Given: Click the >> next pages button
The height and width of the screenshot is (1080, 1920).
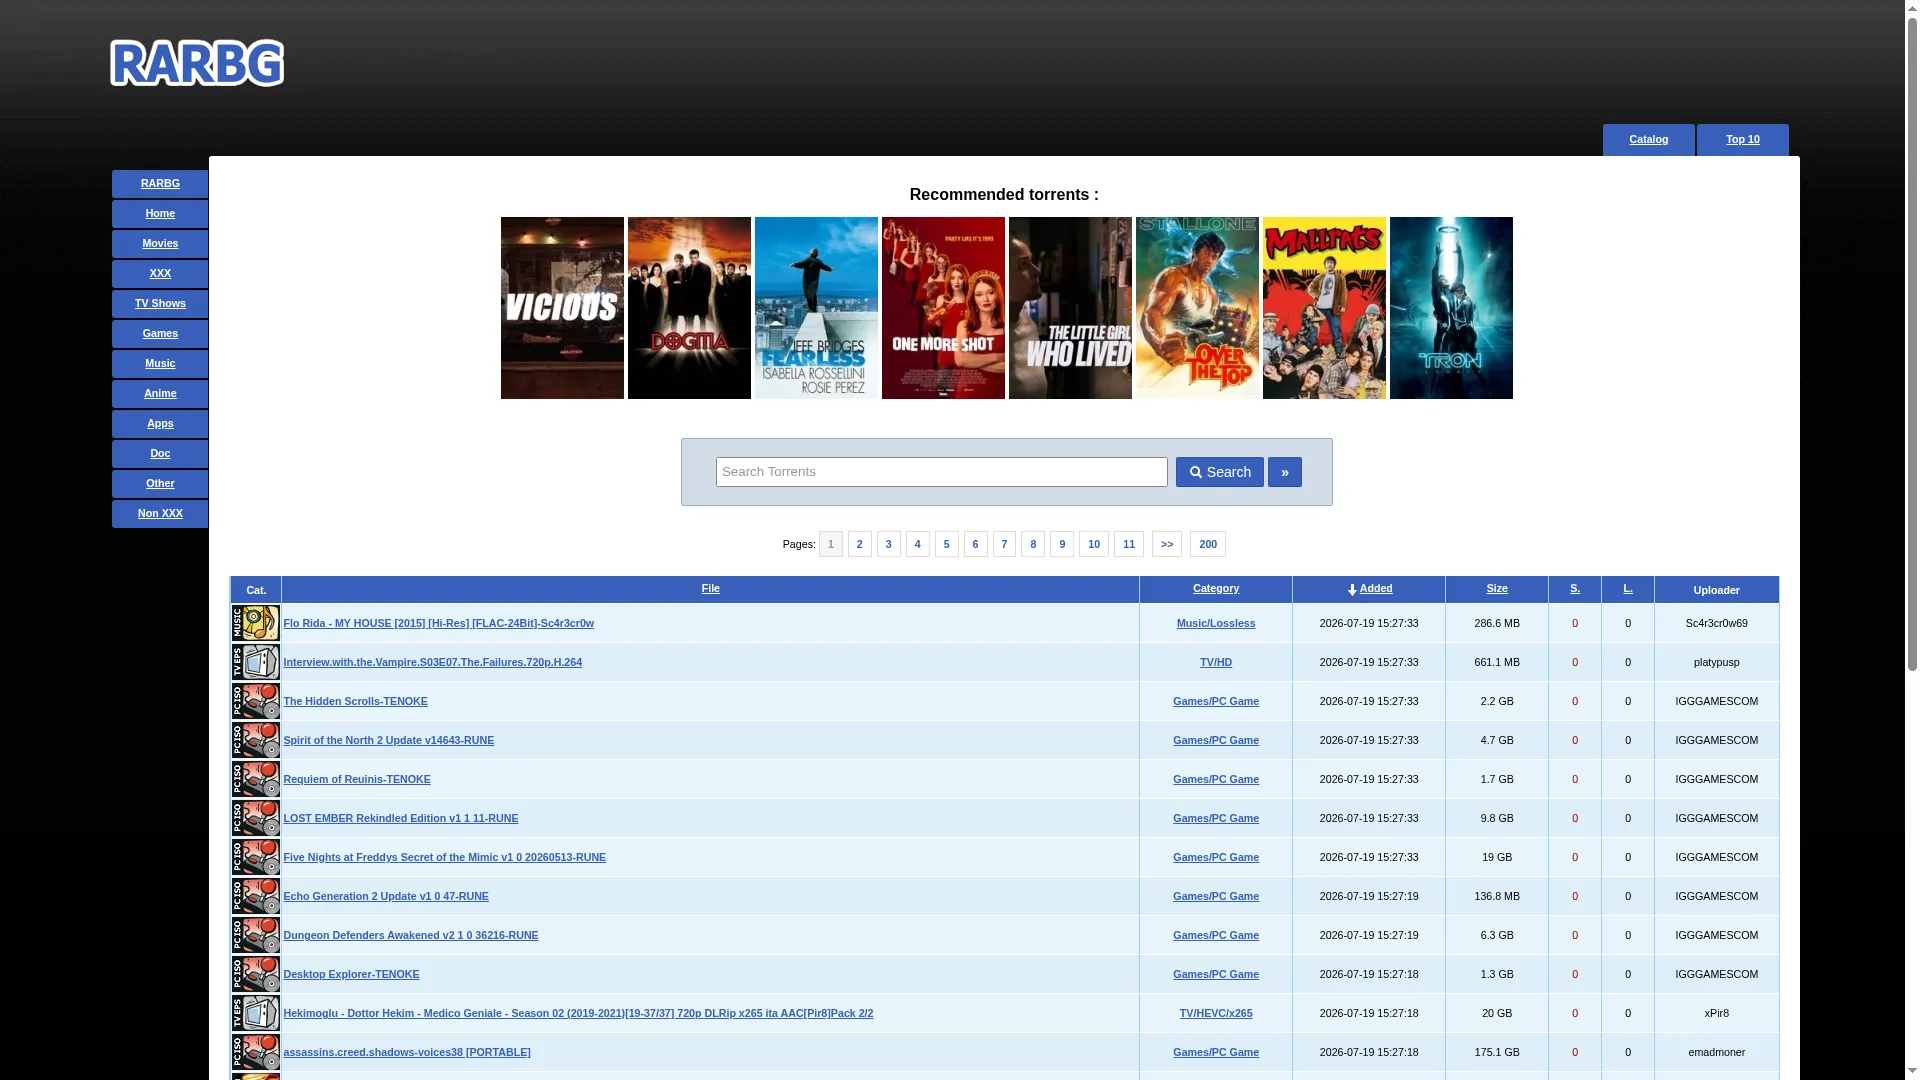Looking at the screenshot, I should click(1167, 544).
